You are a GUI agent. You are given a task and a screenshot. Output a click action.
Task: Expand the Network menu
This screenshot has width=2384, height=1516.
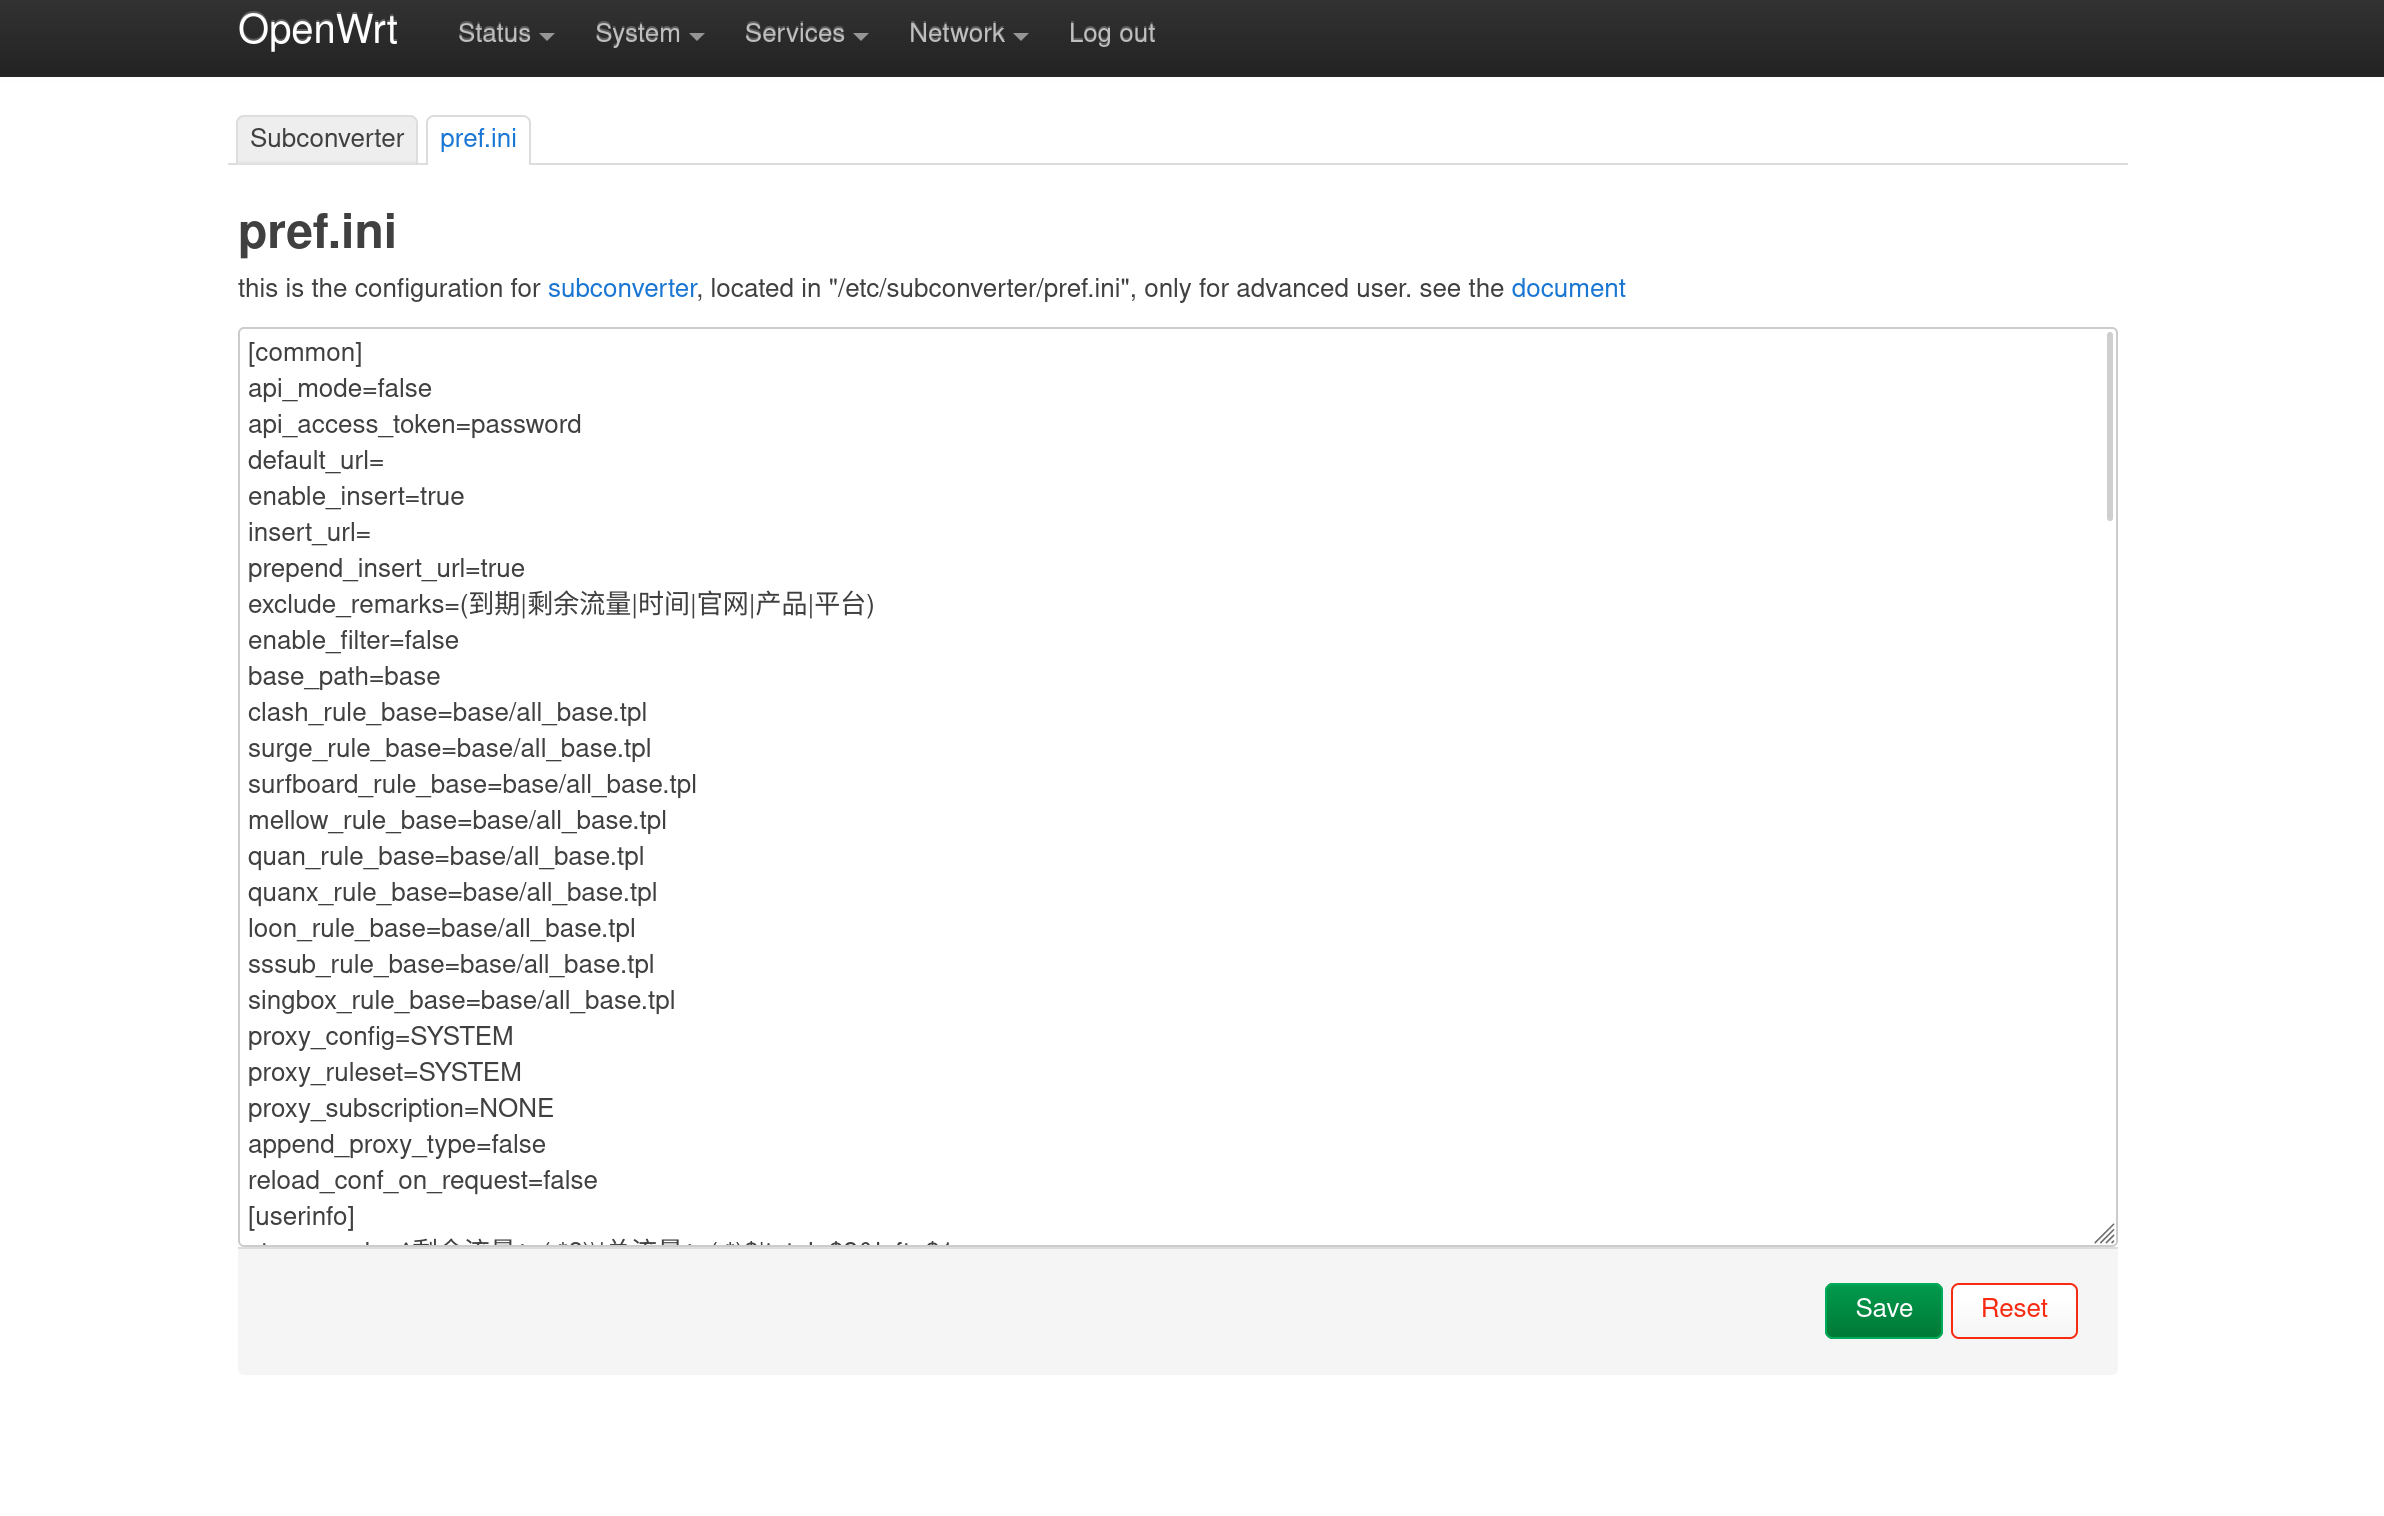click(x=968, y=33)
